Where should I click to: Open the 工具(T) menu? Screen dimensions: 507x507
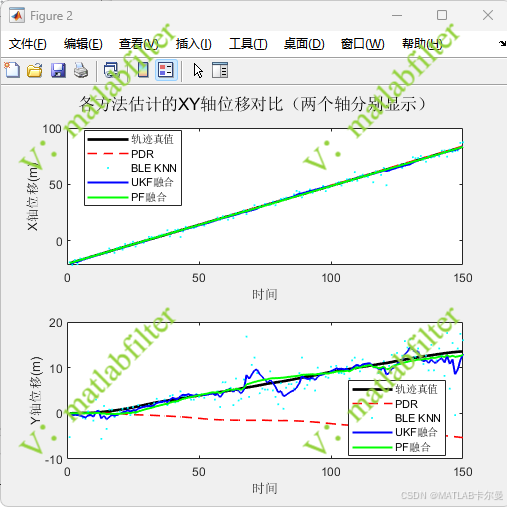(248, 44)
